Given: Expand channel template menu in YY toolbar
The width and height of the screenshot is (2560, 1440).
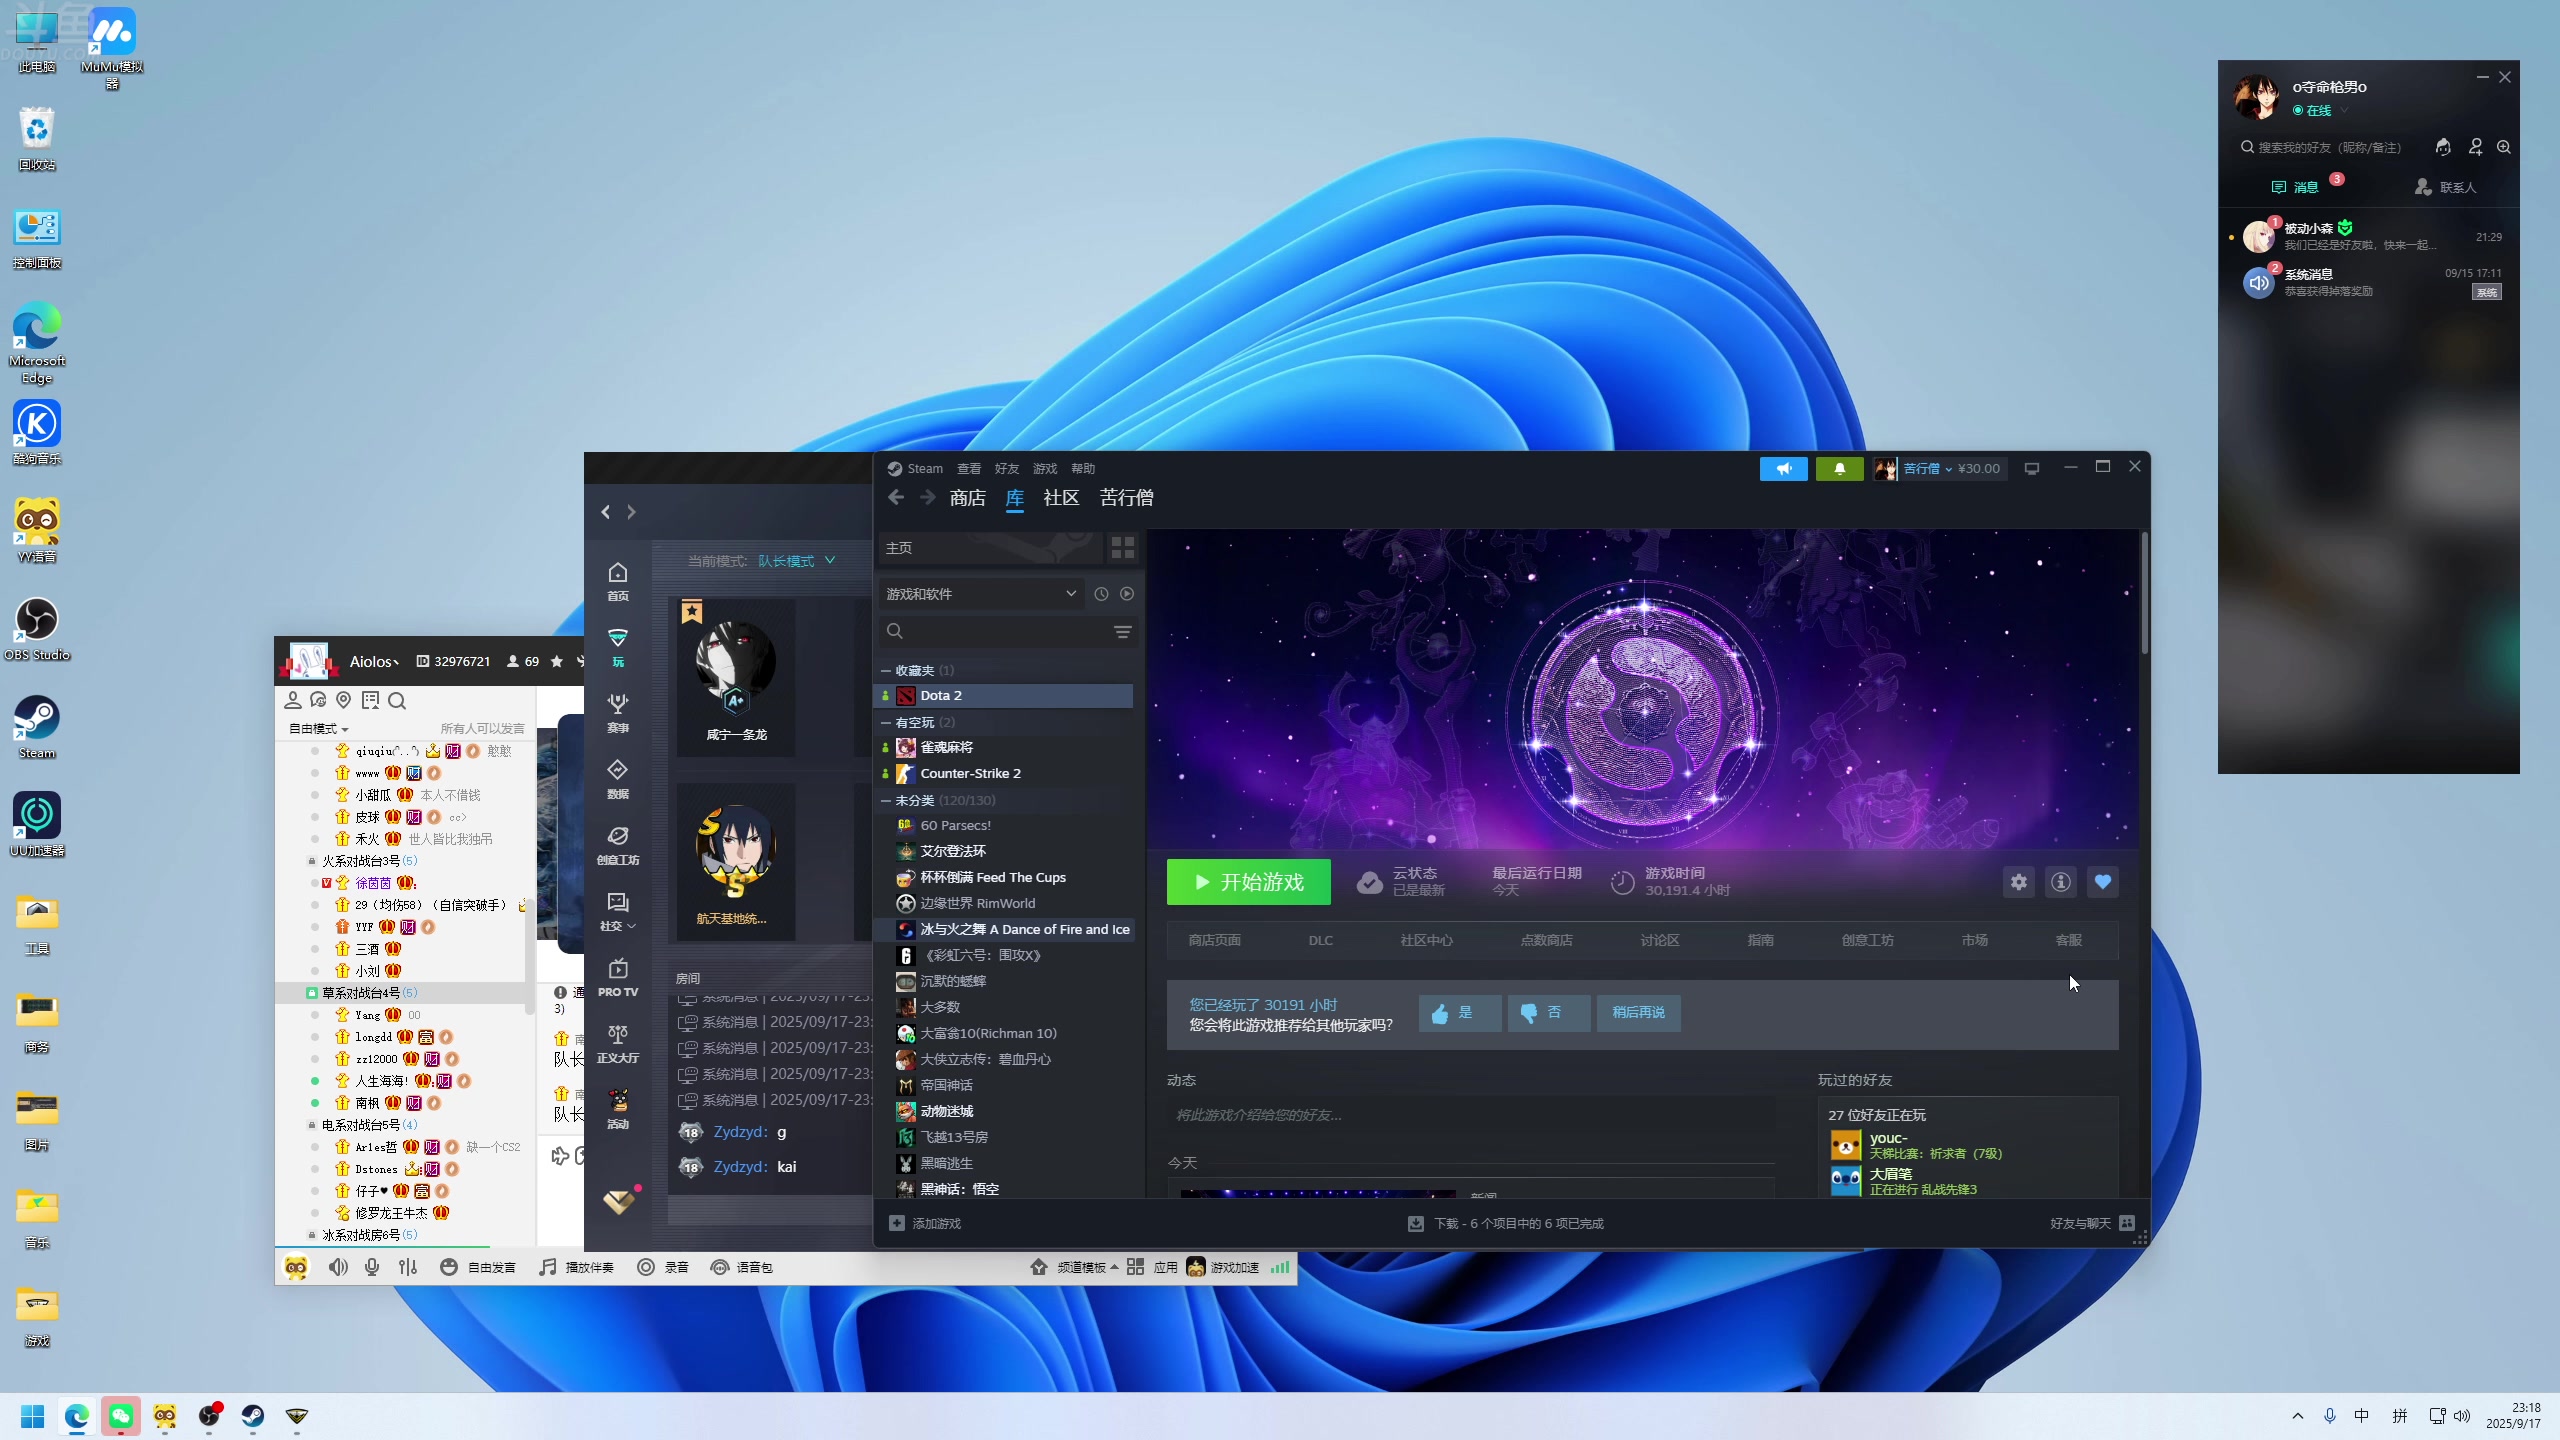Looking at the screenshot, I should (1074, 1267).
